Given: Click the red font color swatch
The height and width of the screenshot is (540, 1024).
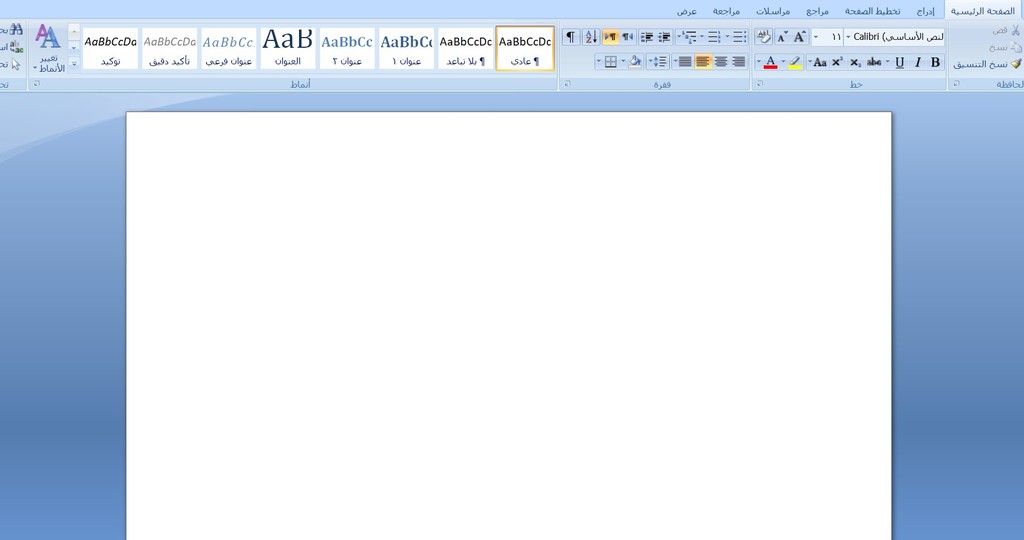Looking at the screenshot, I should click(770, 62).
